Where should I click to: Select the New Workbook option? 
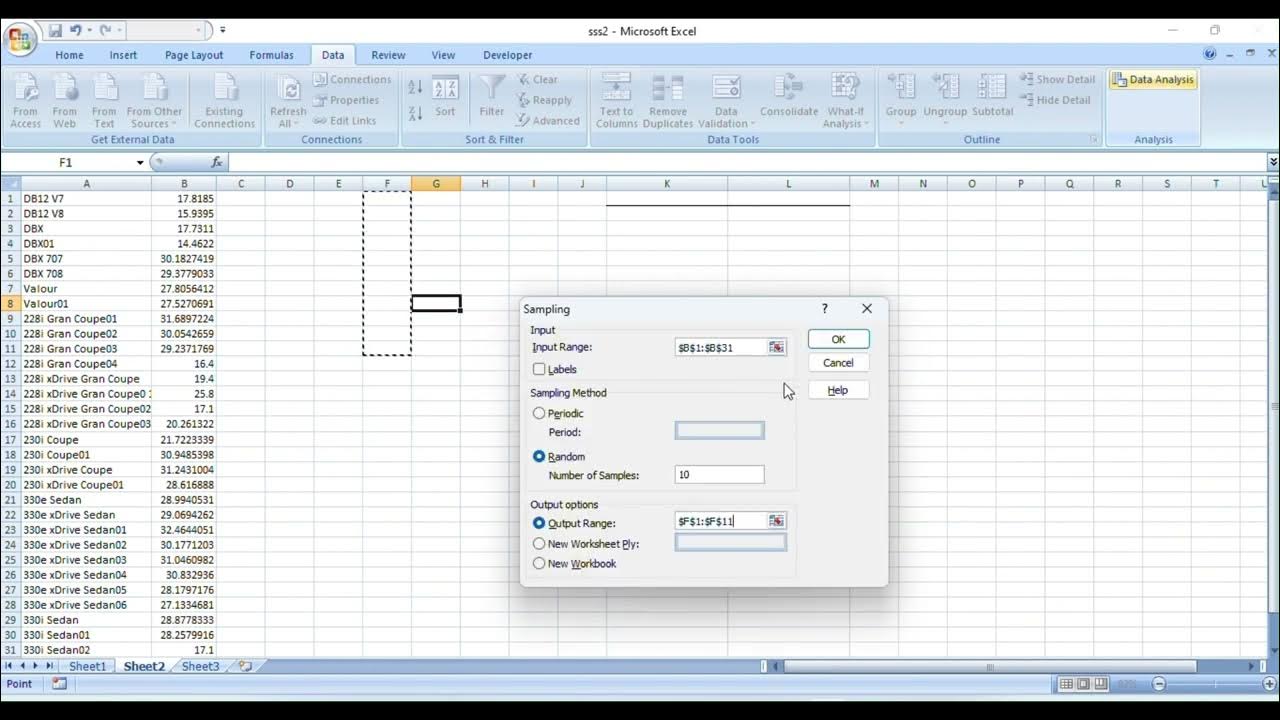(x=540, y=564)
